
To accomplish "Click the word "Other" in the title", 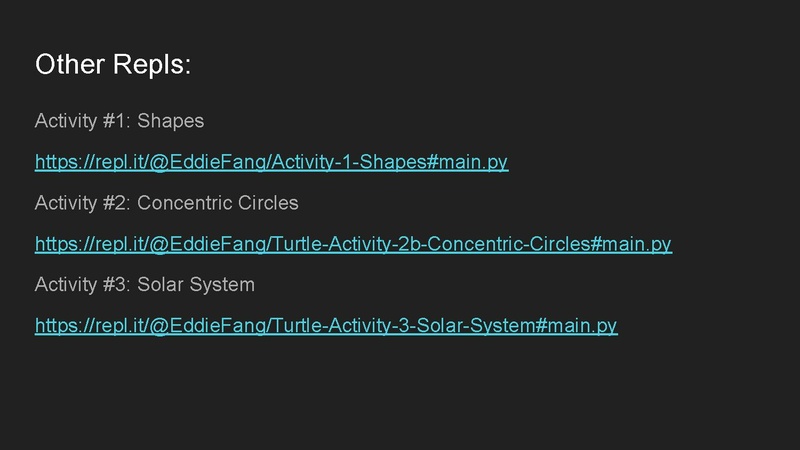I will (x=68, y=65).
